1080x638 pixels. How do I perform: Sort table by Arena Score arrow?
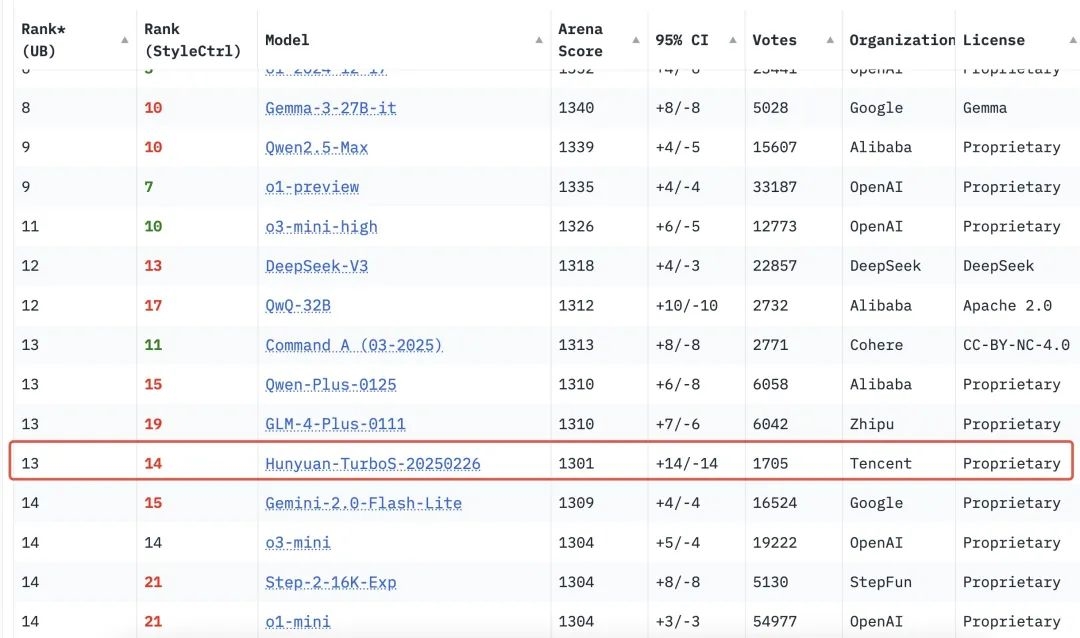[x=636, y=40]
